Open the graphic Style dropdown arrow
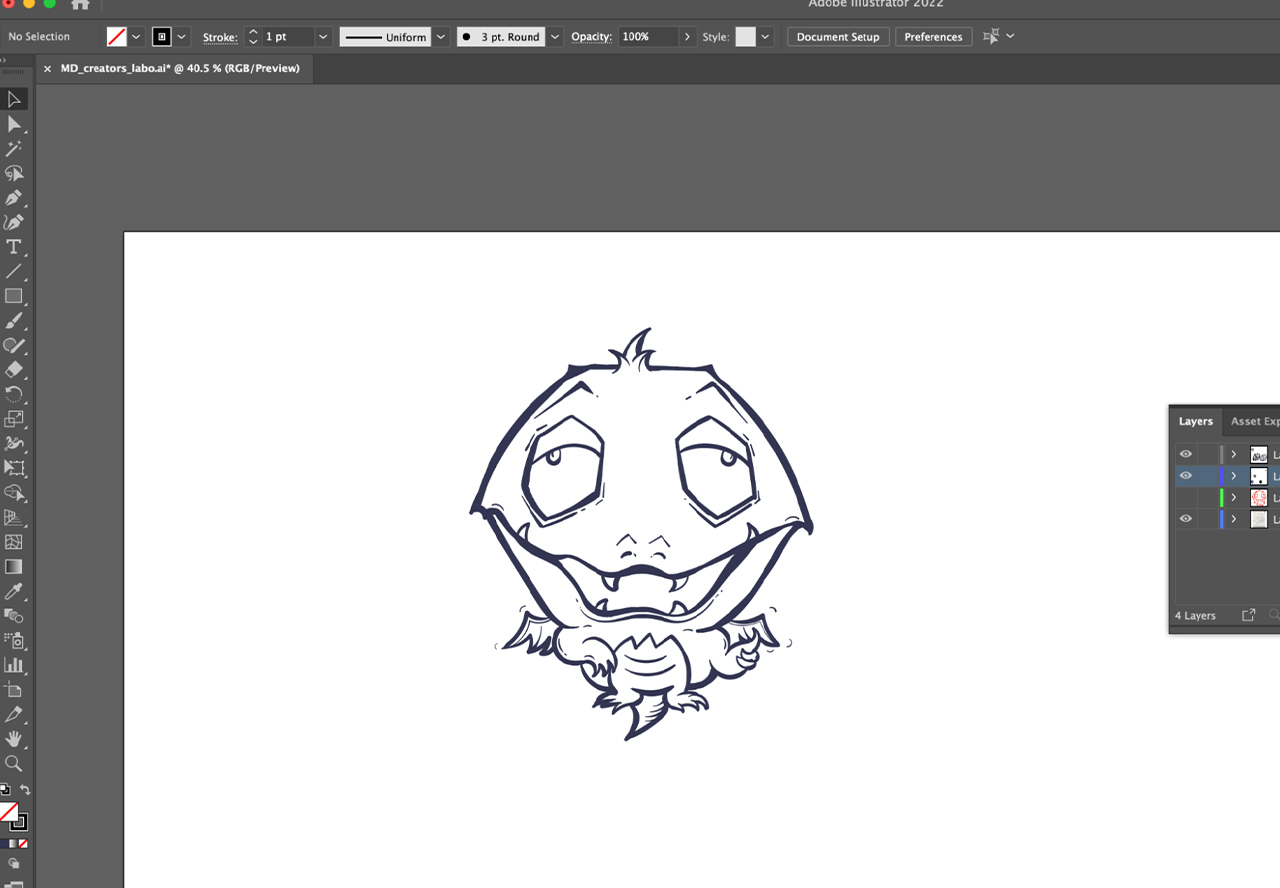1280x888 pixels. point(765,37)
